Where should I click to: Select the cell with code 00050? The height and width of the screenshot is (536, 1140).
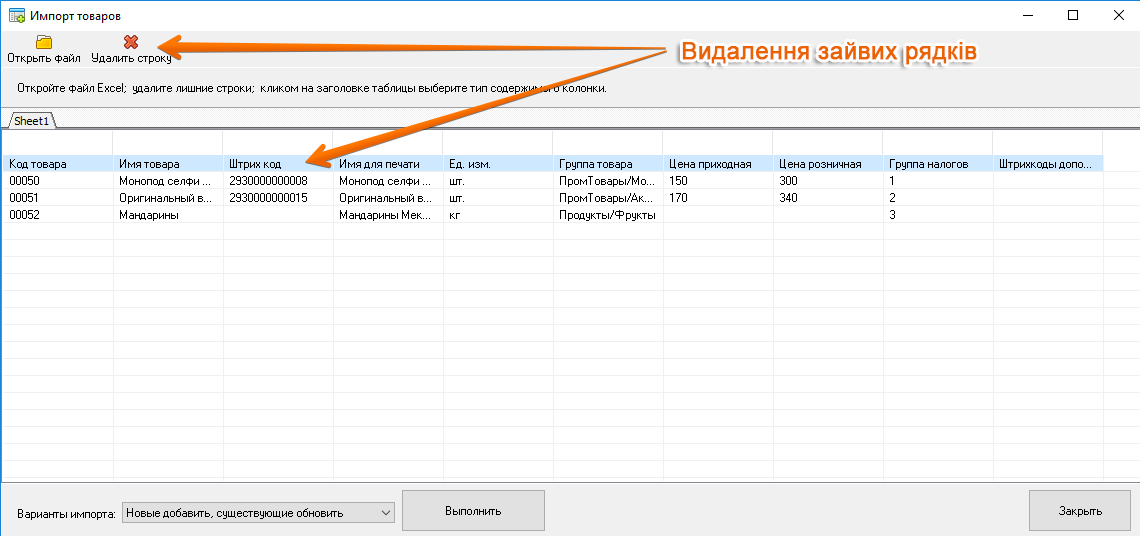pos(57,180)
